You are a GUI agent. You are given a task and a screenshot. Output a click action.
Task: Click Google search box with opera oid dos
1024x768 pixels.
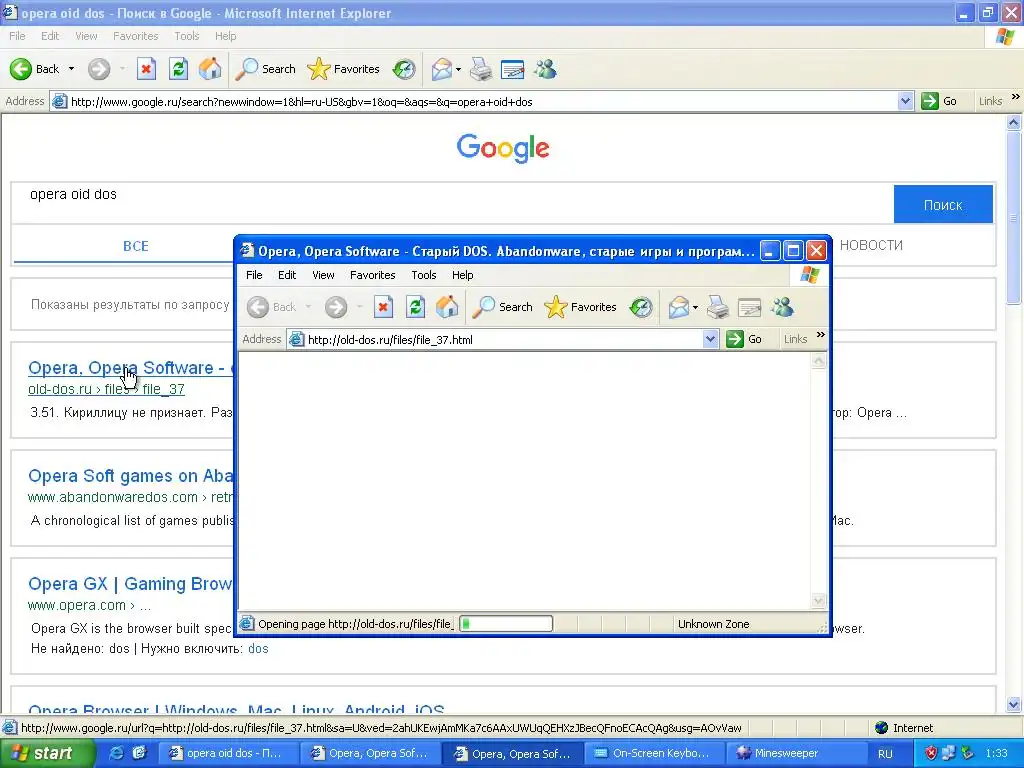pyautogui.click(x=452, y=204)
